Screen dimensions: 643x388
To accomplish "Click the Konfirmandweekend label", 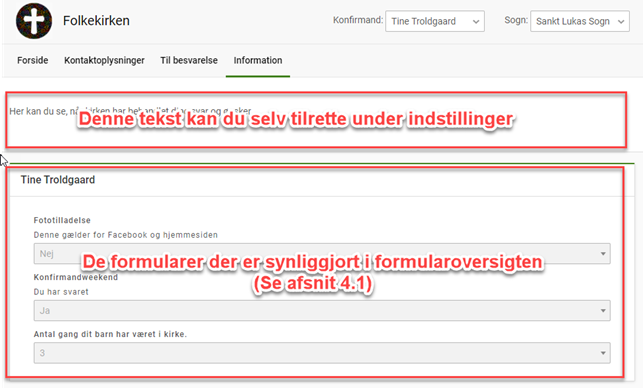I will pos(75,277).
